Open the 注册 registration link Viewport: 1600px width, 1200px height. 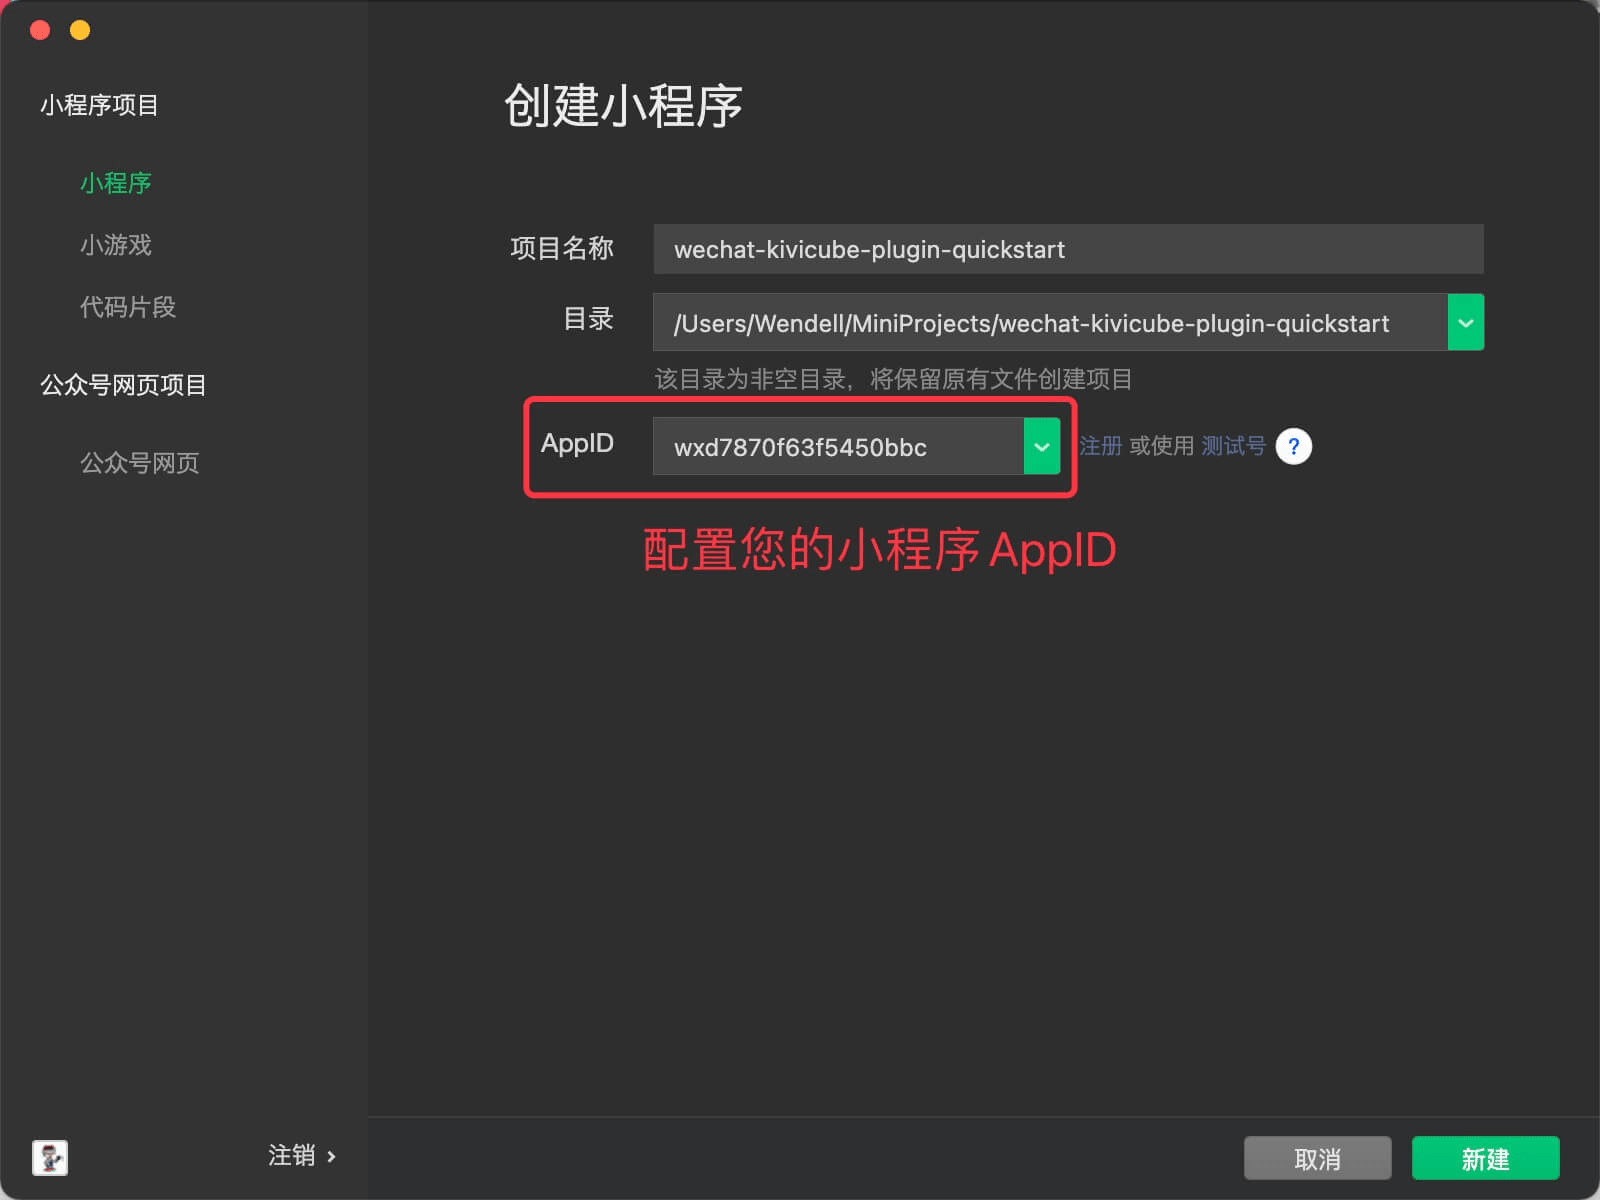click(1101, 446)
